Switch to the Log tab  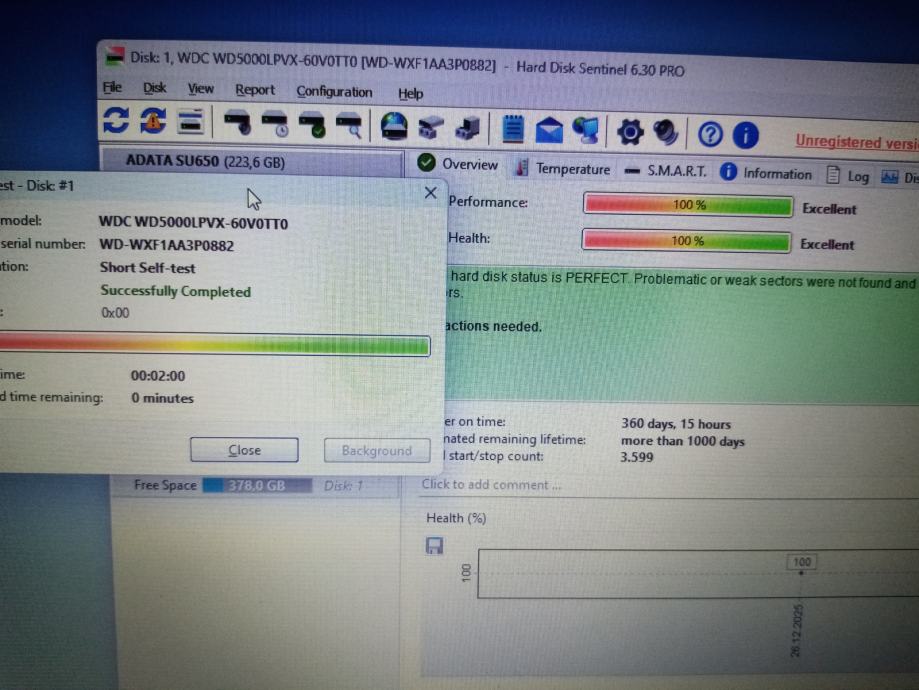848,176
